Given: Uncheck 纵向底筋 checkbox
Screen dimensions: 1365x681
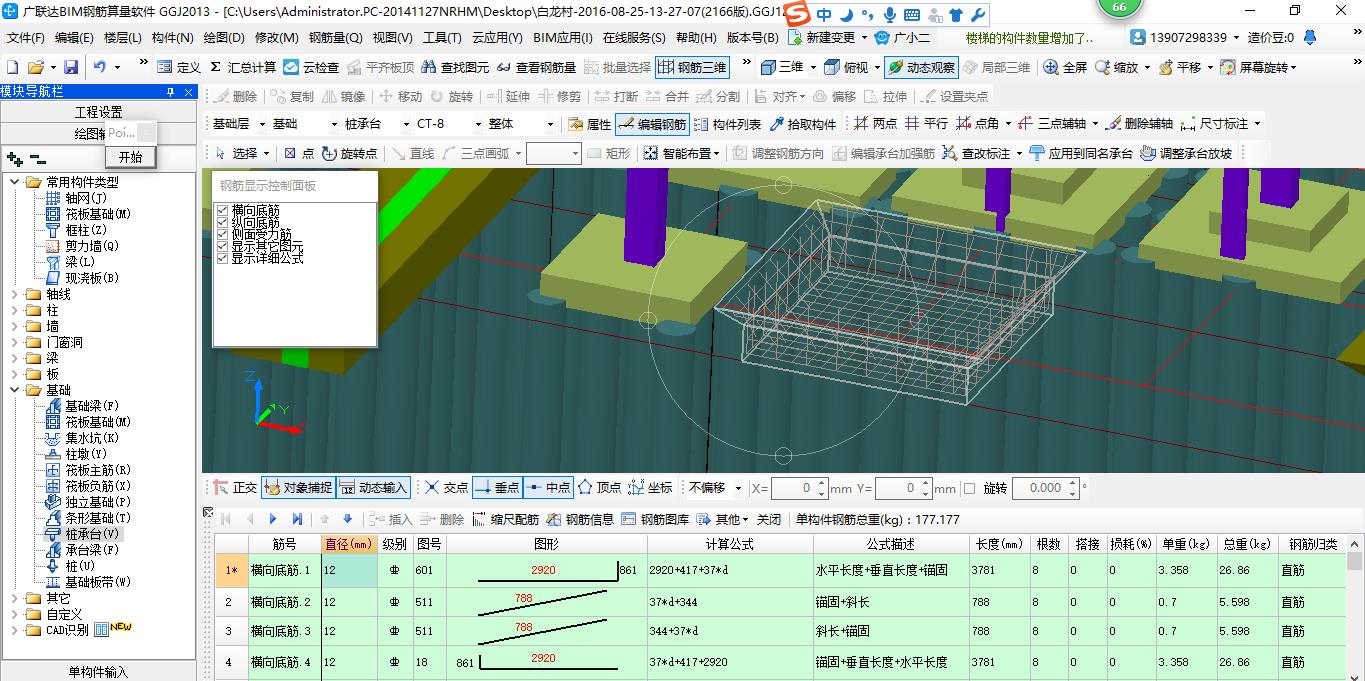Looking at the screenshot, I should click(x=223, y=222).
